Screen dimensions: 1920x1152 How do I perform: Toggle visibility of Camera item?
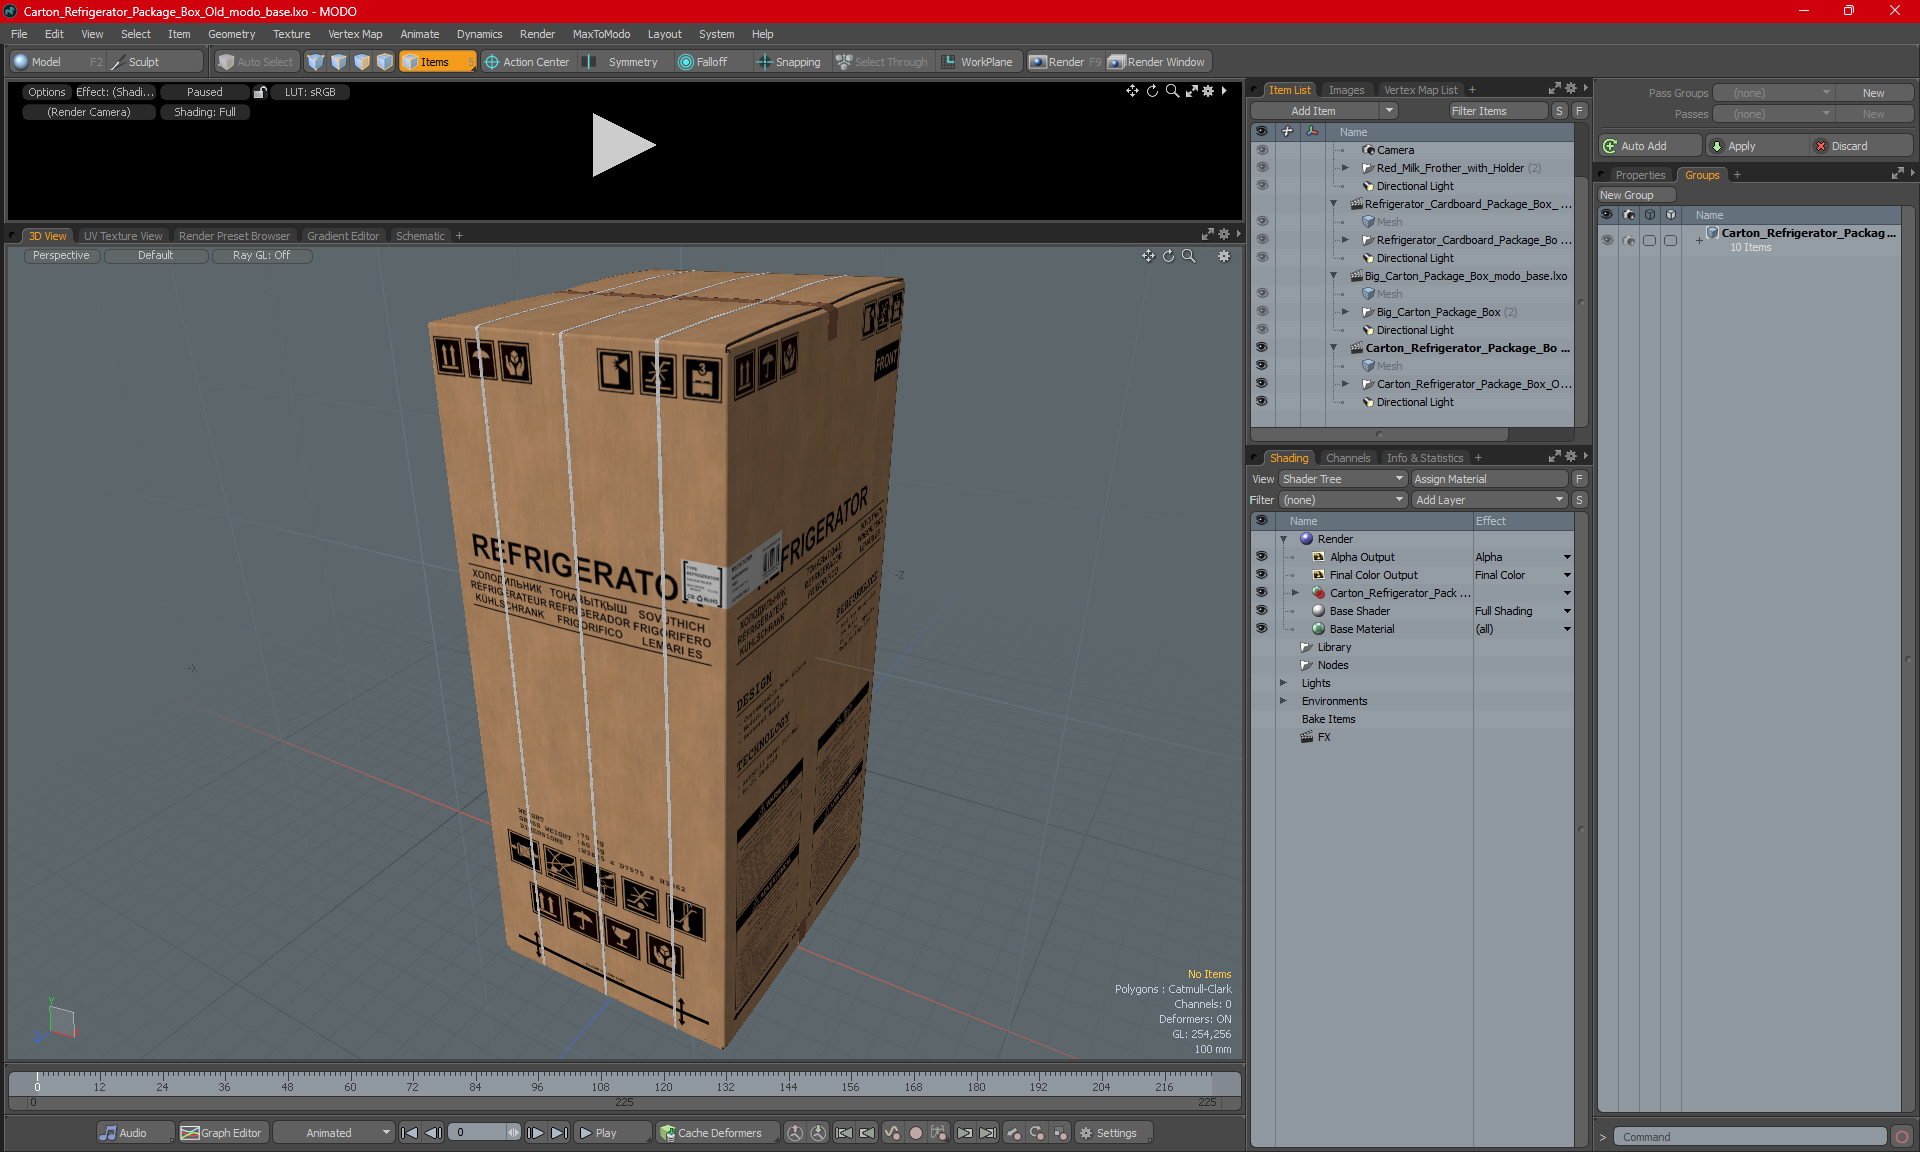[1262, 150]
